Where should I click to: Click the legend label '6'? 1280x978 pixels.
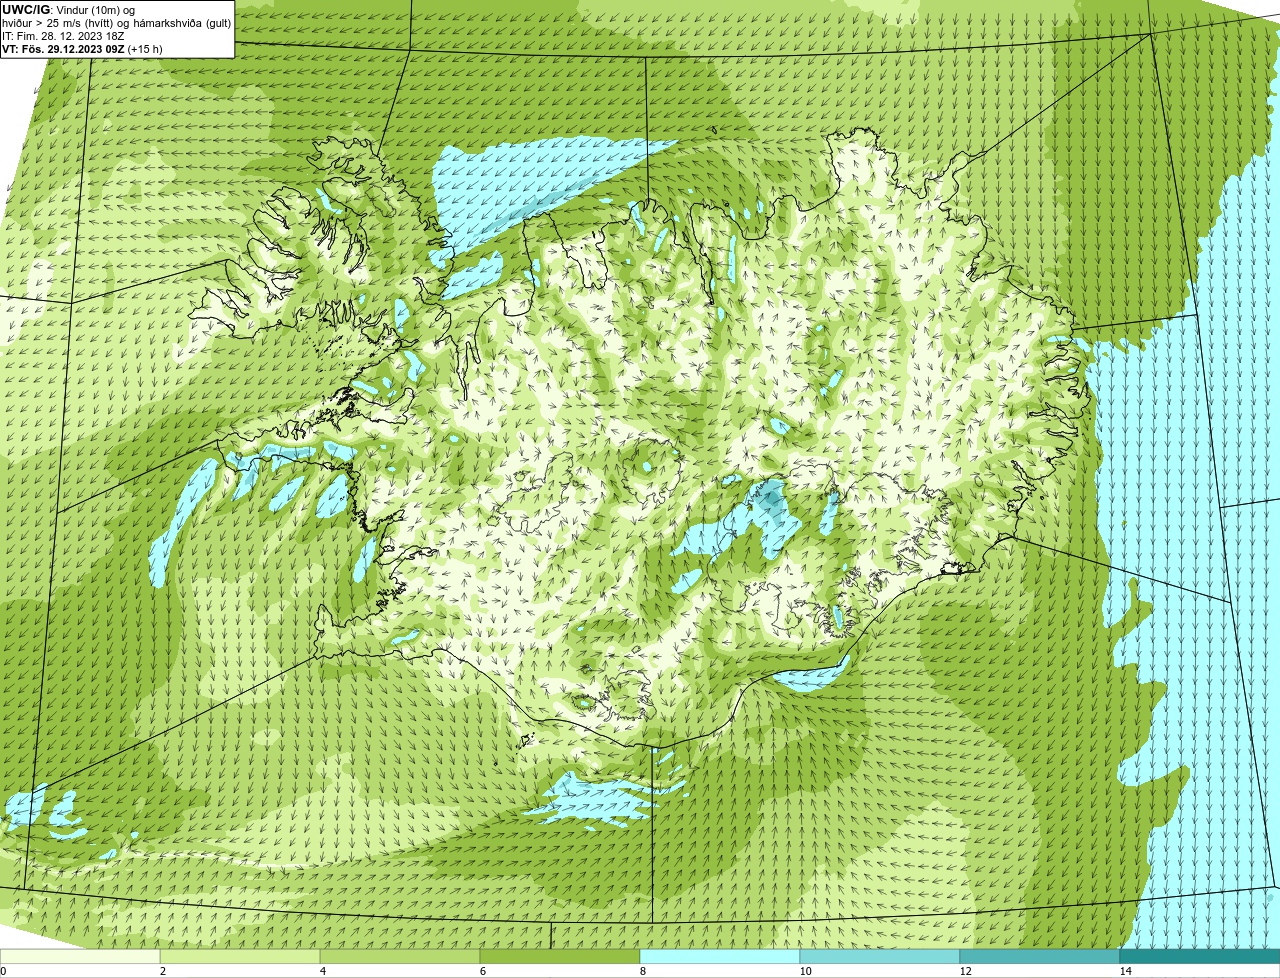[x=482, y=971]
